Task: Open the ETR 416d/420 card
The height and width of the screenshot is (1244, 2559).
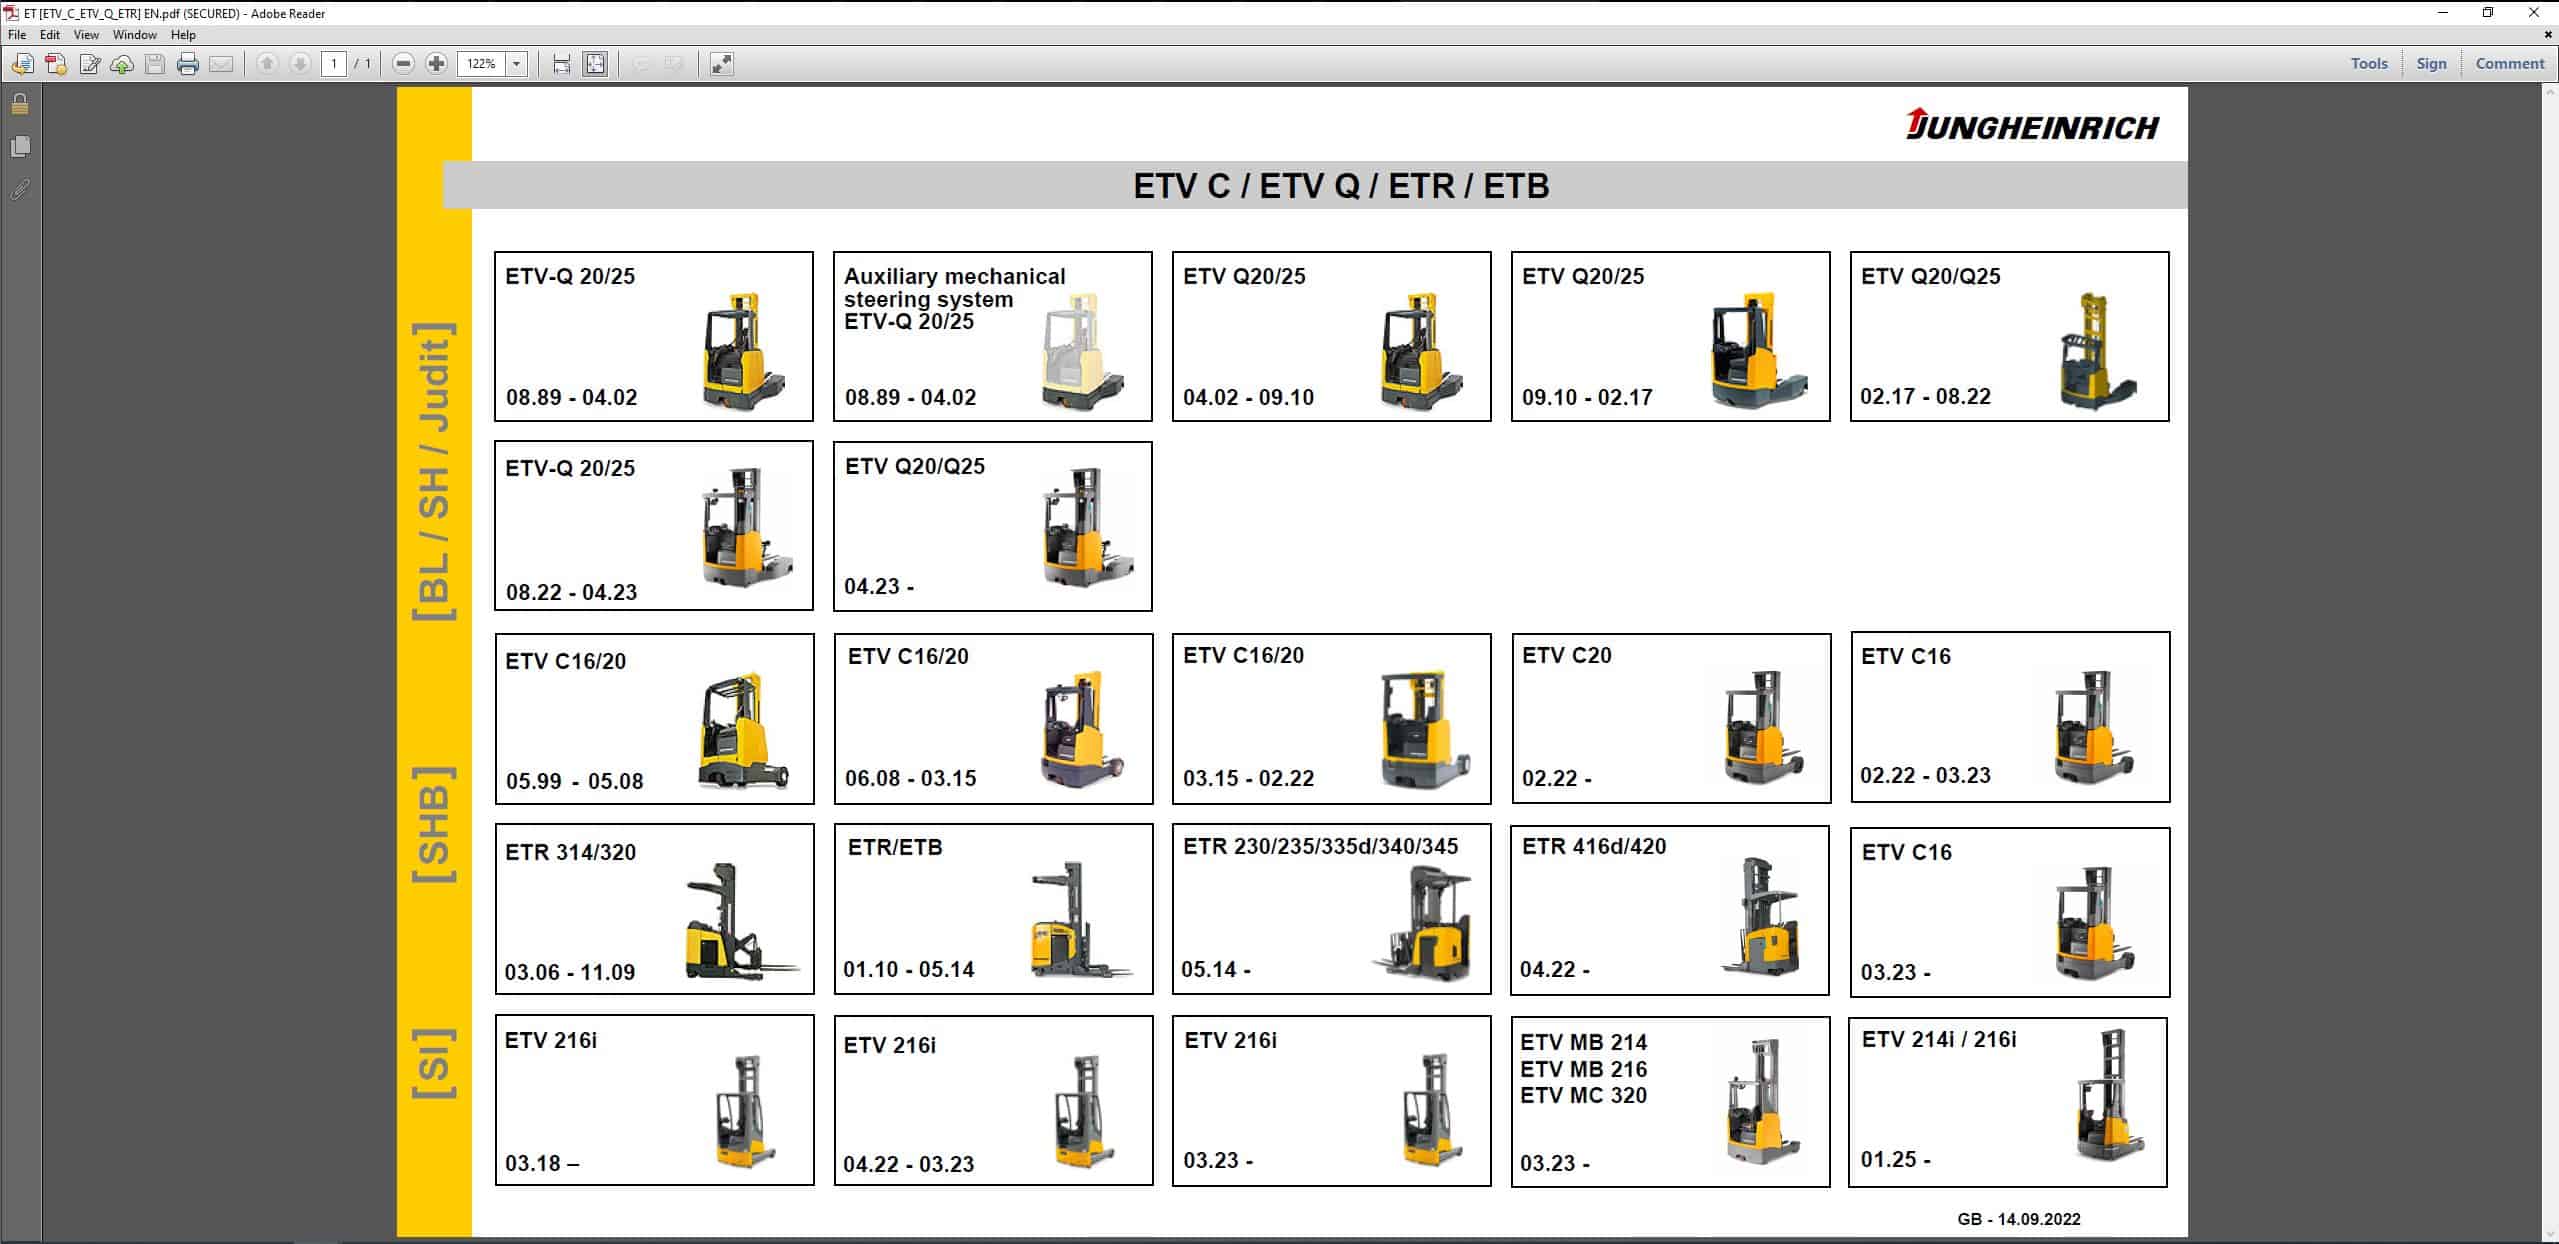Action: pyautogui.click(x=1670, y=910)
